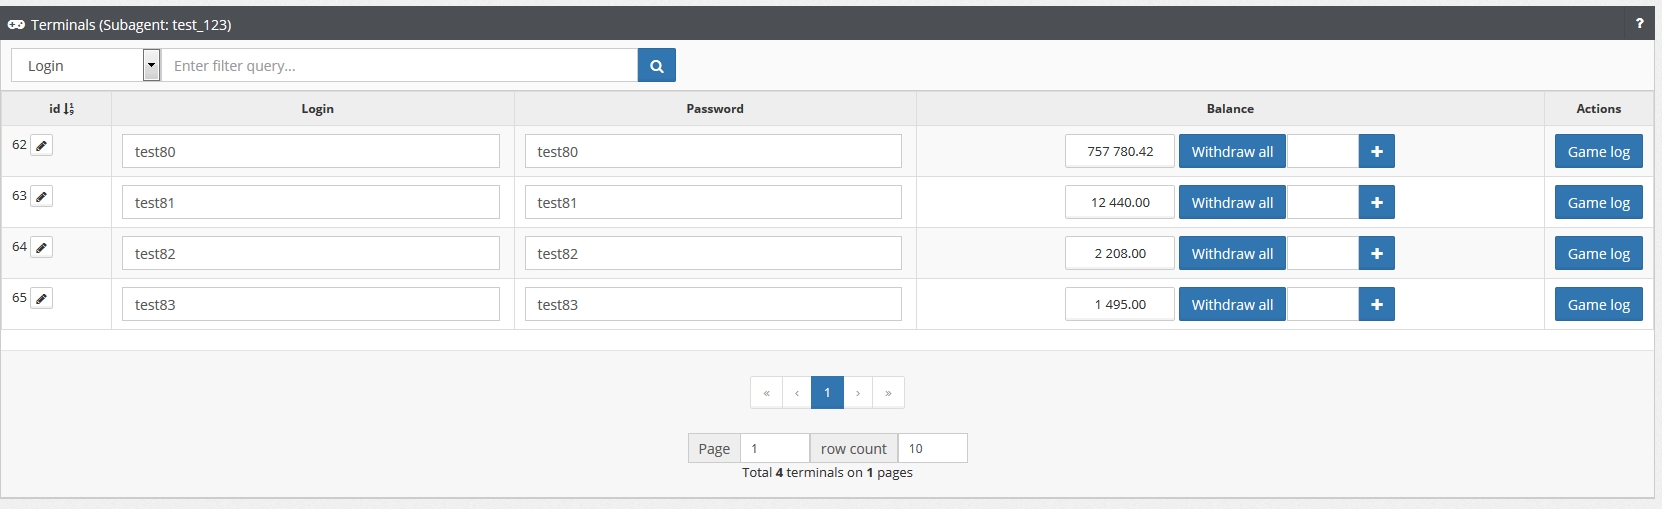Focus the row count input field

point(932,449)
